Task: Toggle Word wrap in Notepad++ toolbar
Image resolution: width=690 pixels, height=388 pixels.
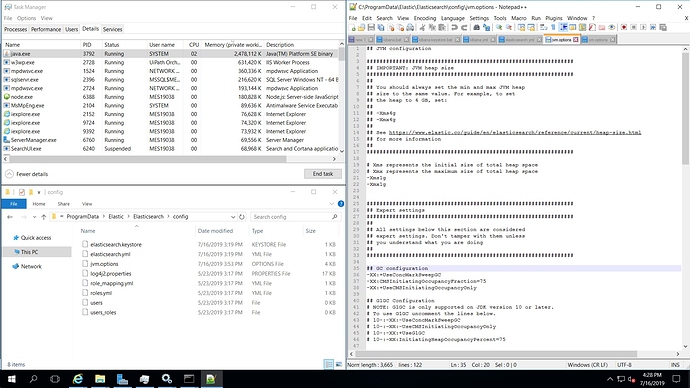Action: (x=543, y=27)
